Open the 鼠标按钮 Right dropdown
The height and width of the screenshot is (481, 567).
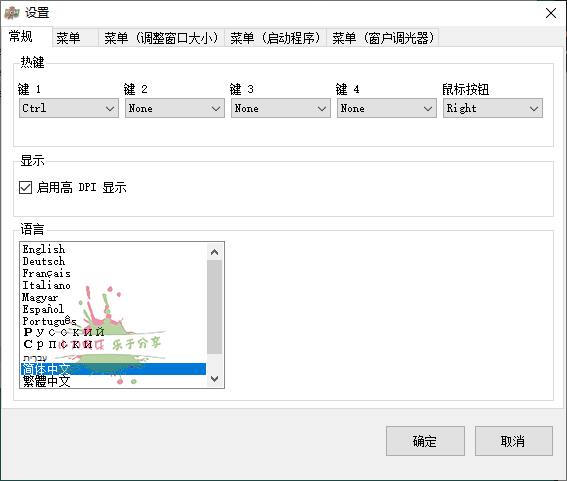(493, 108)
